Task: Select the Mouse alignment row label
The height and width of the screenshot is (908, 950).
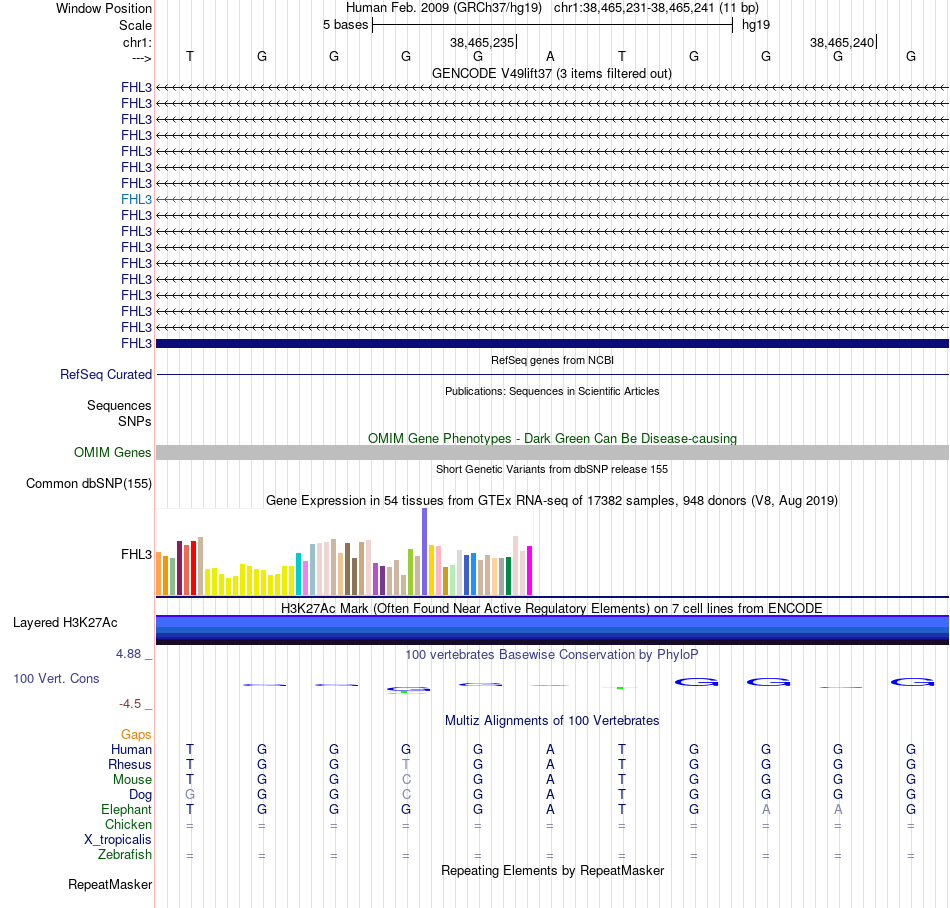Action: [132, 780]
